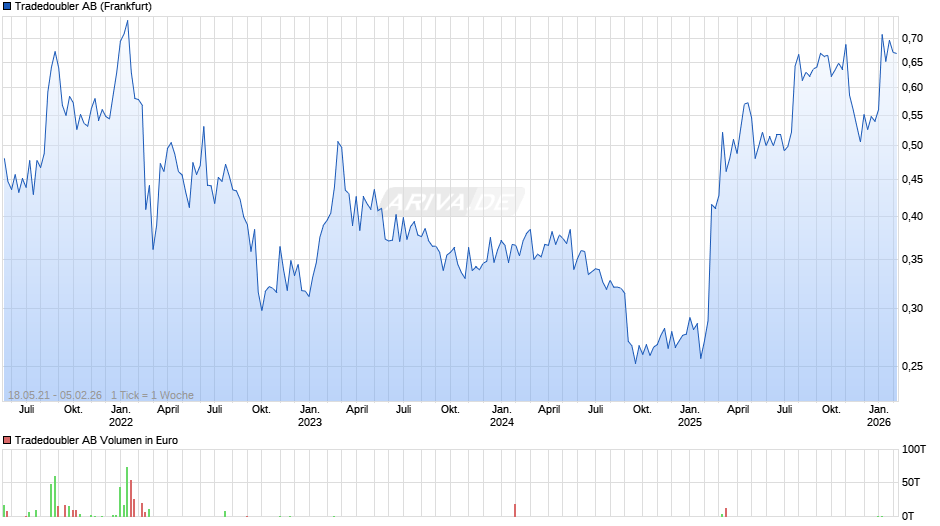The image size is (940, 526).
Task: Click the 'Jan. 2024' time axis label
Action: click(502, 416)
